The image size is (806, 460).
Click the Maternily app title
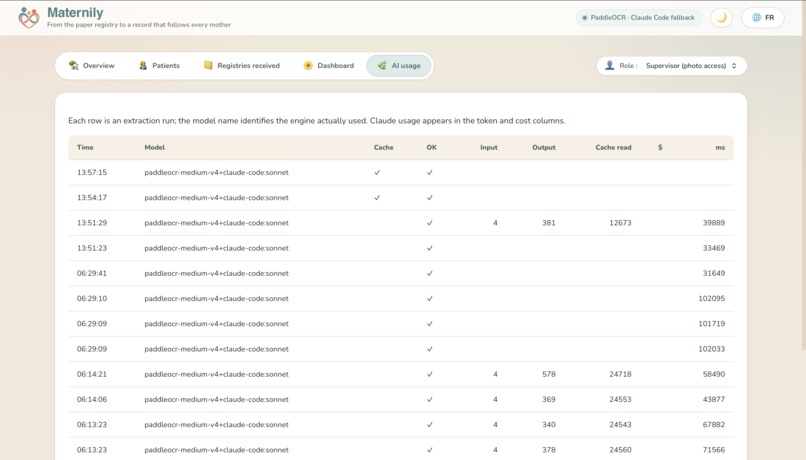click(x=75, y=12)
